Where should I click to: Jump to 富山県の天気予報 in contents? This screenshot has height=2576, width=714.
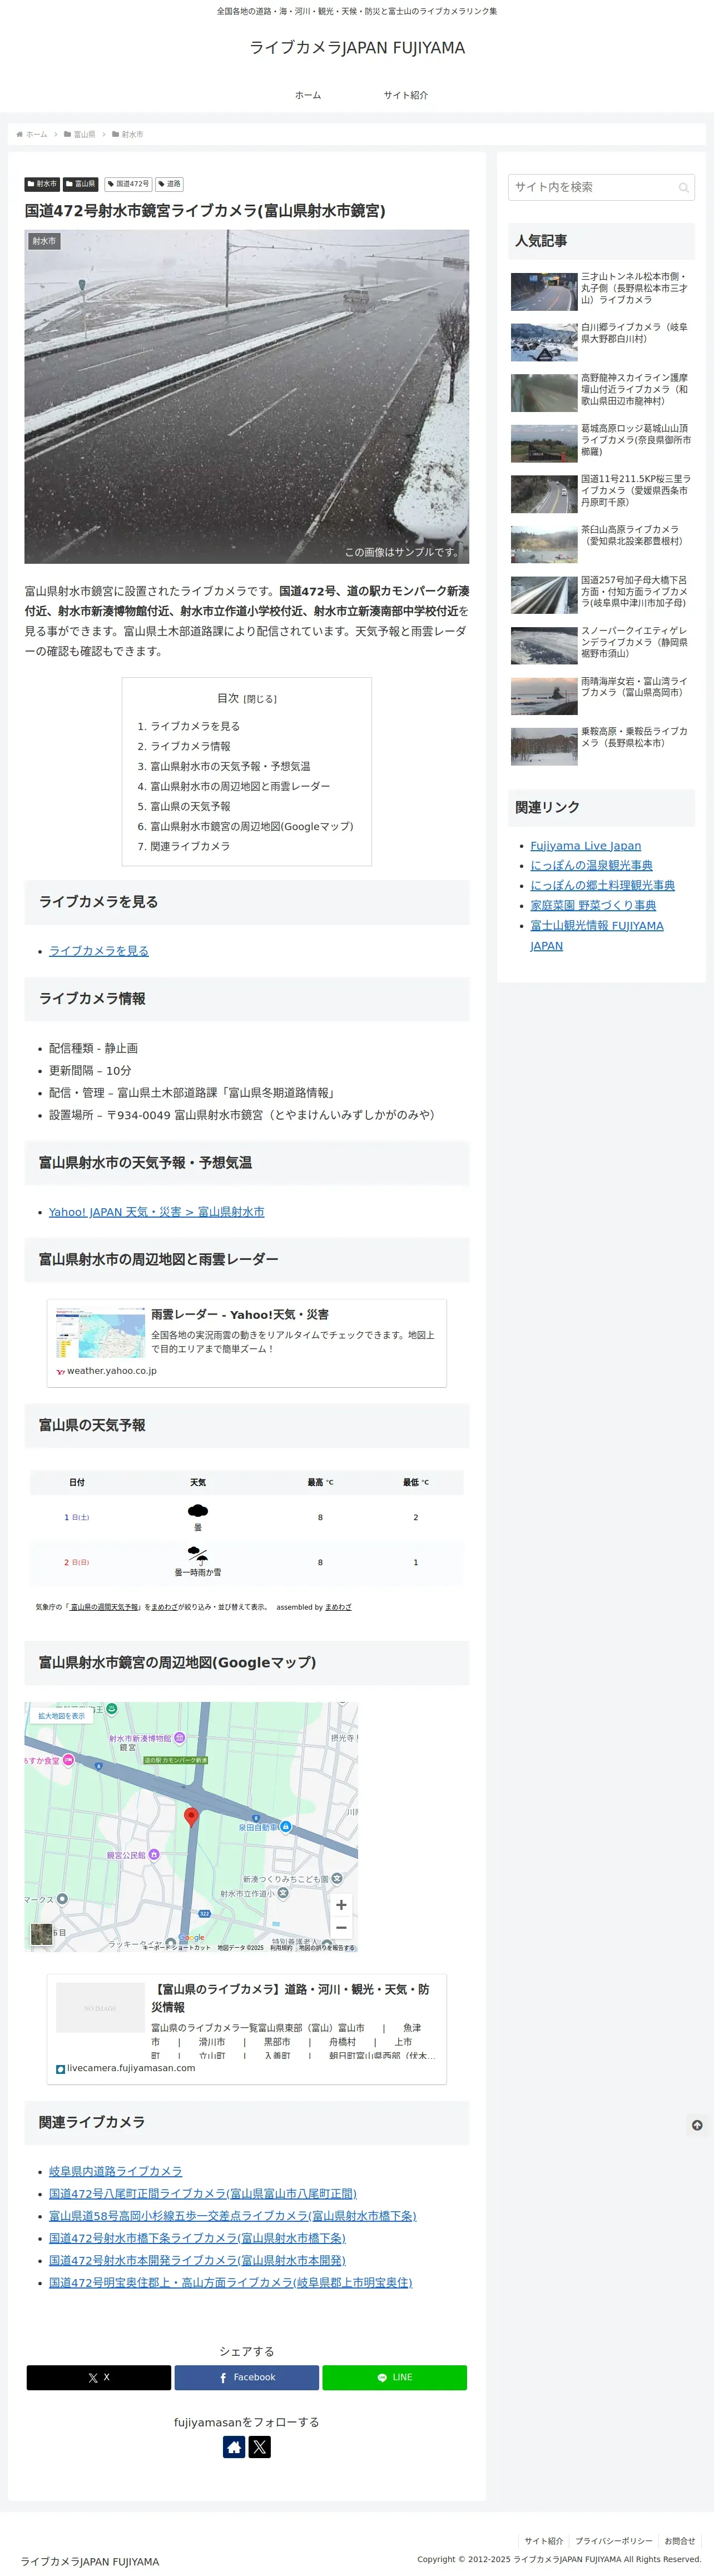(x=190, y=806)
